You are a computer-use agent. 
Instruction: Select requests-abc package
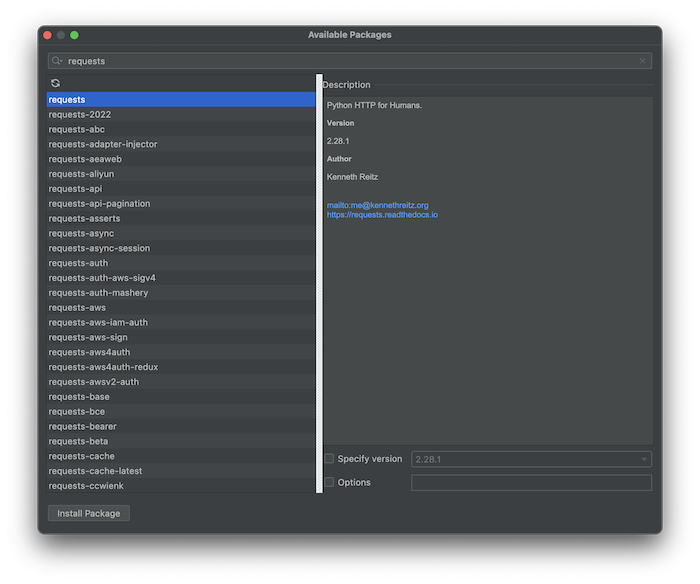point(181,129)
